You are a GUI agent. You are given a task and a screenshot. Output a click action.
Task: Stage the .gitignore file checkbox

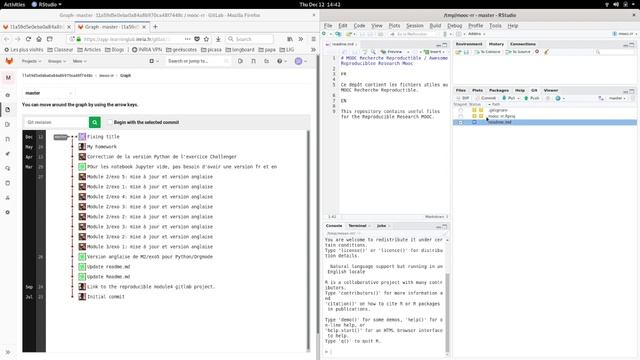(x=461, y=110)
